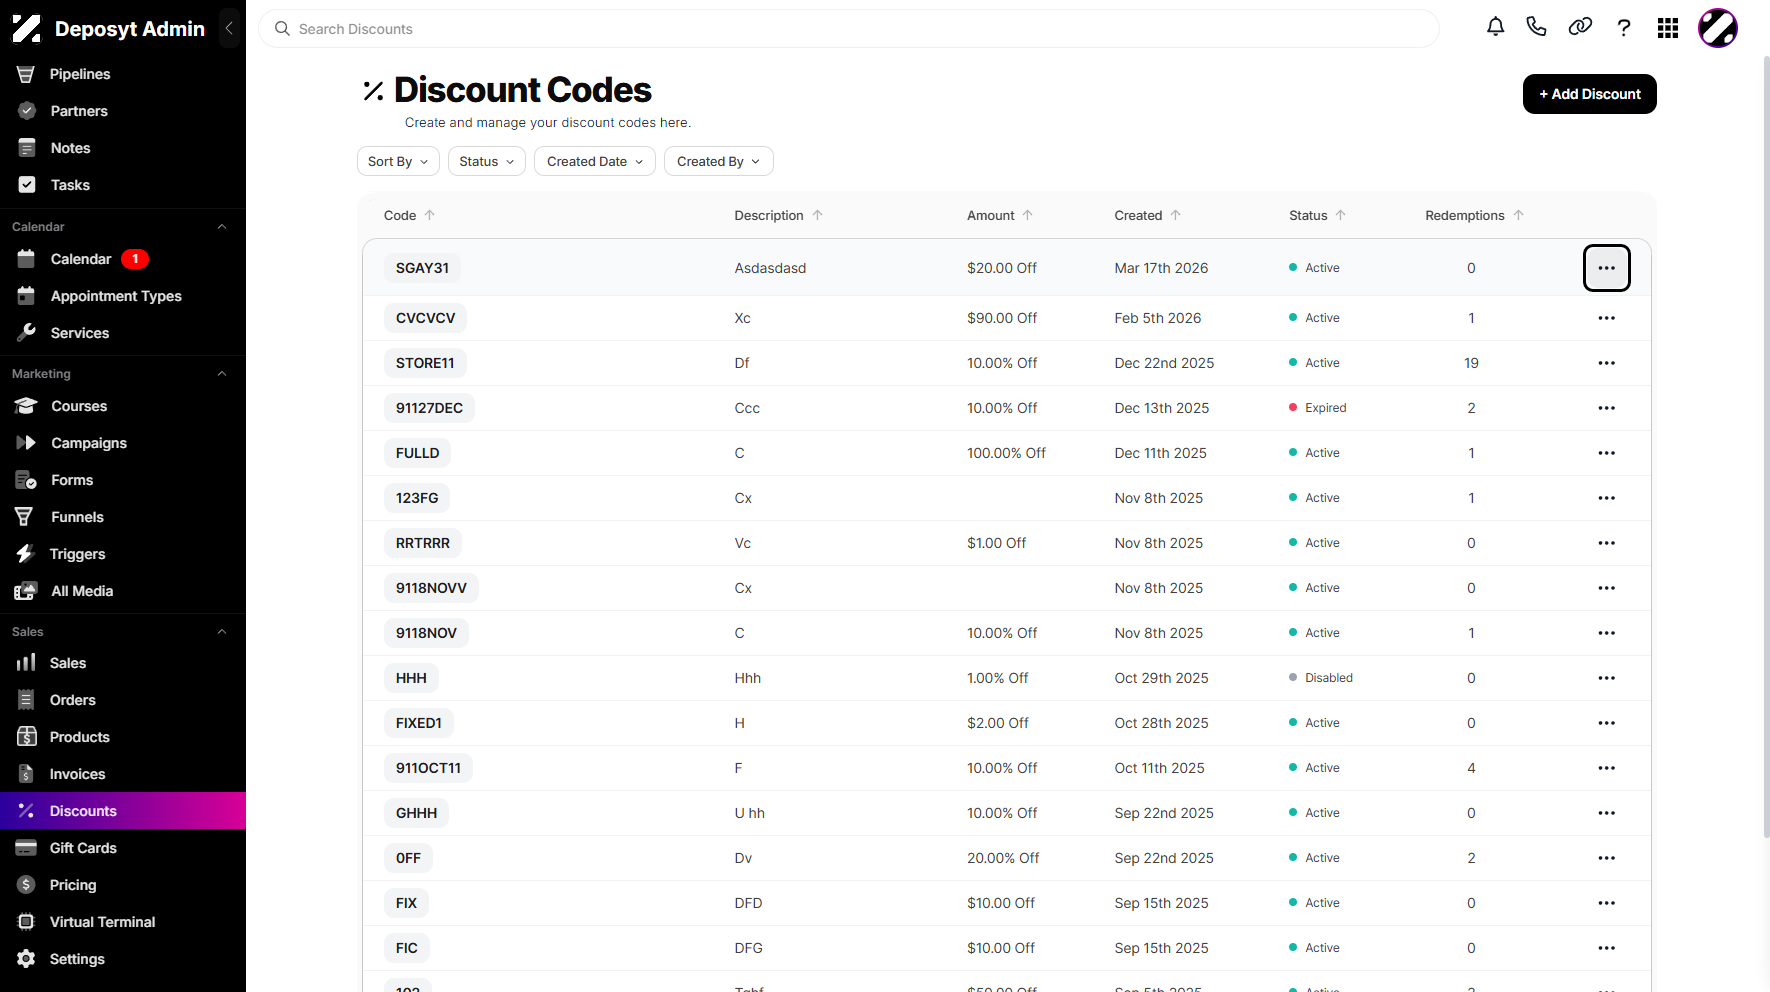
Task: Click the FULLD discount code
Action: 417,453
